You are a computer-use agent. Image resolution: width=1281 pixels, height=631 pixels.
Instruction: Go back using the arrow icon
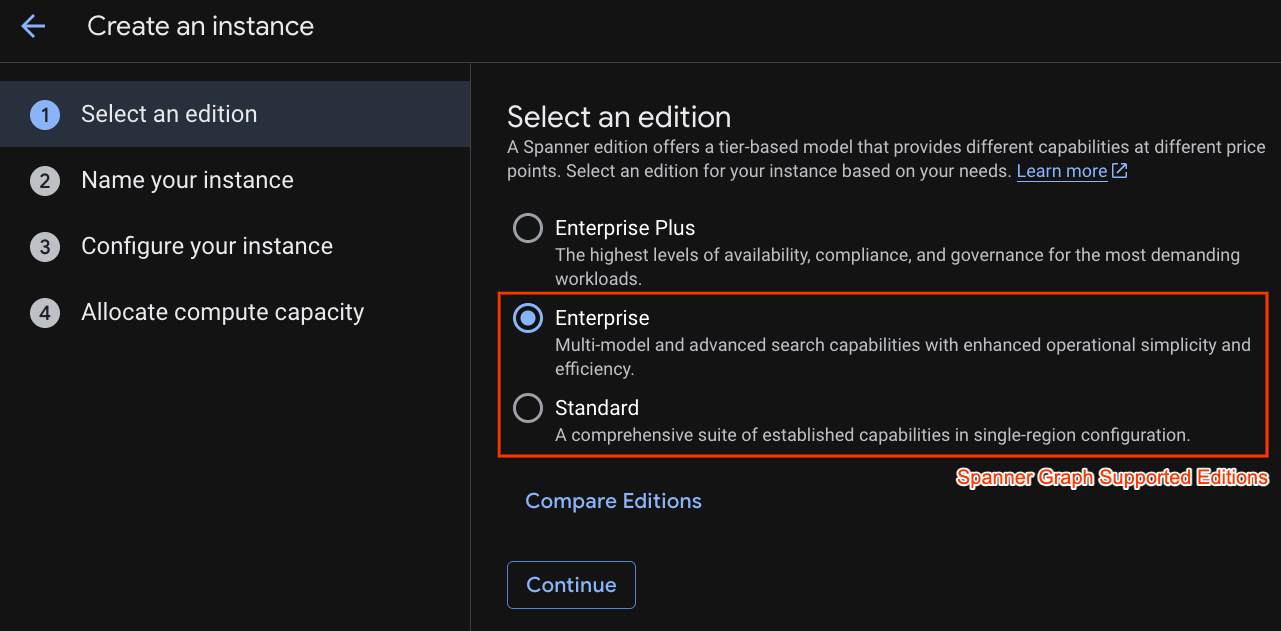click(x=33, y=26)
